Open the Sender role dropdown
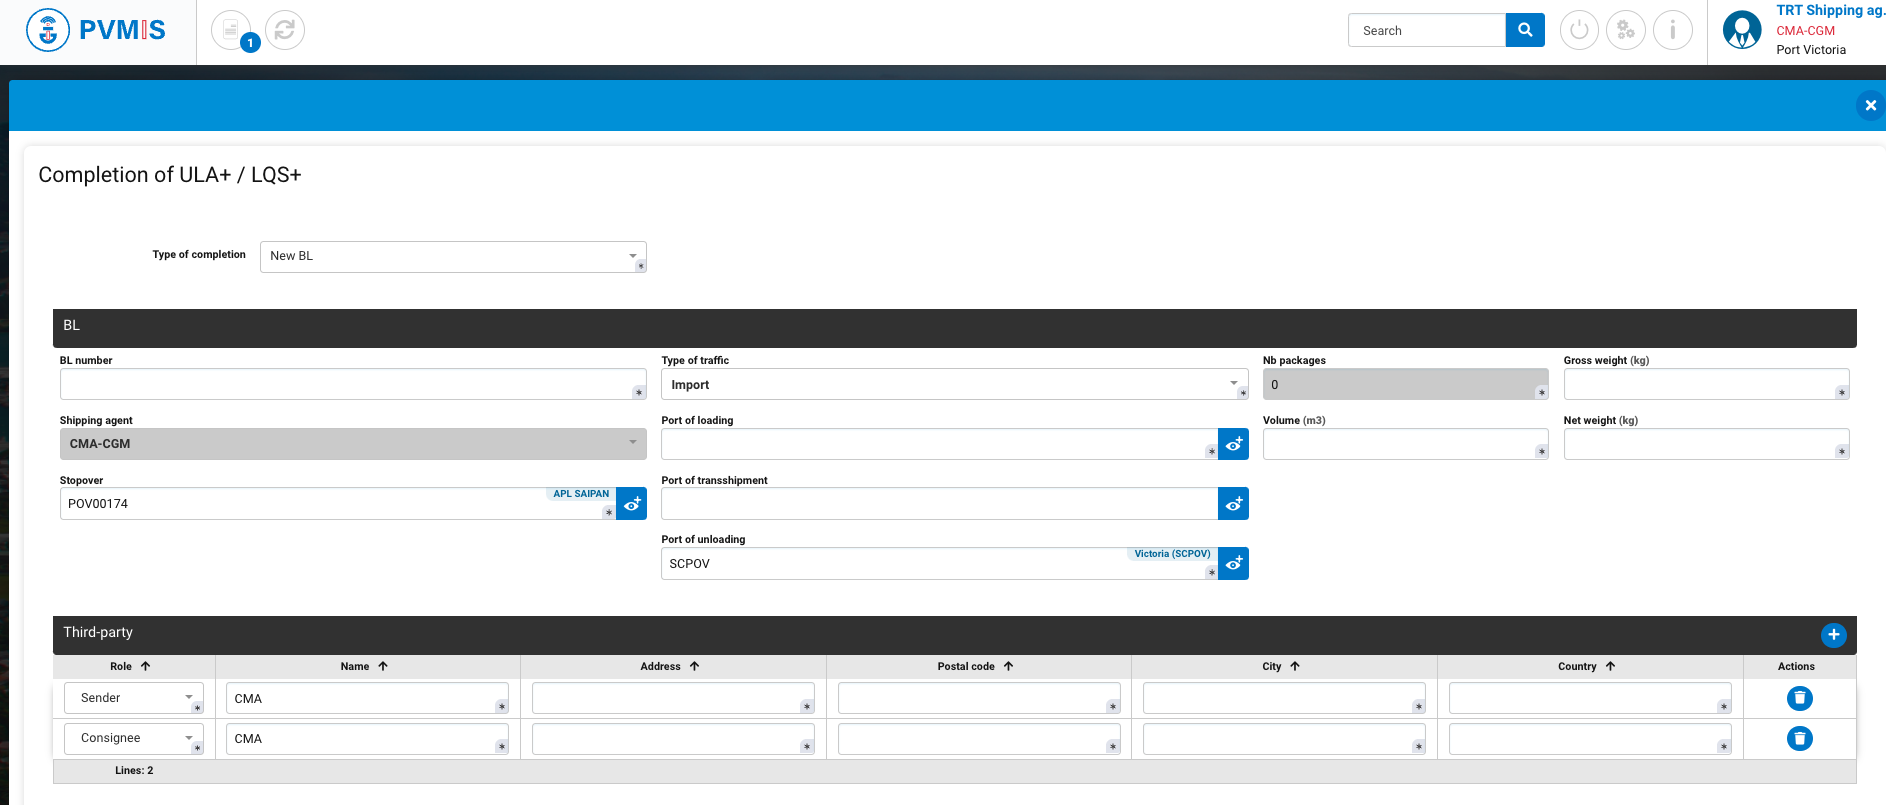 (134, 698)
